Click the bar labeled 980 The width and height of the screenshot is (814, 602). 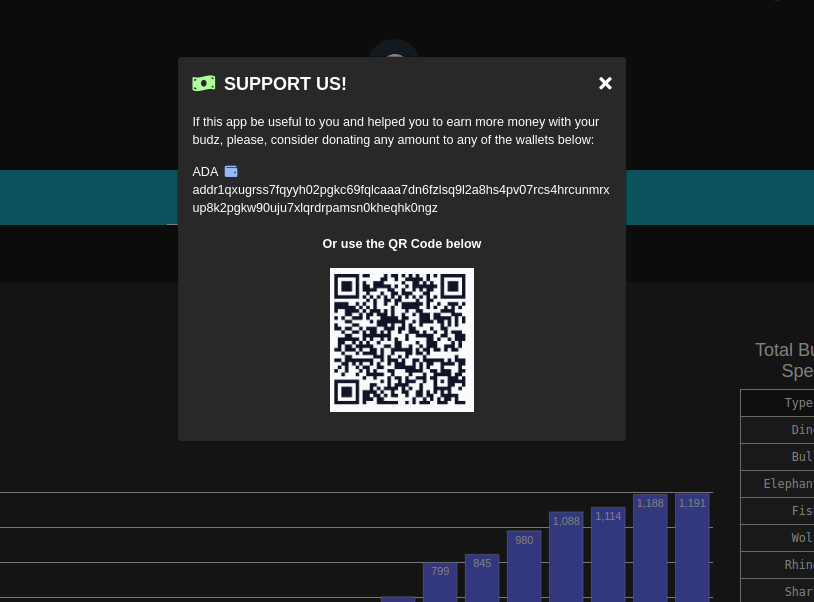coord(524,566)
